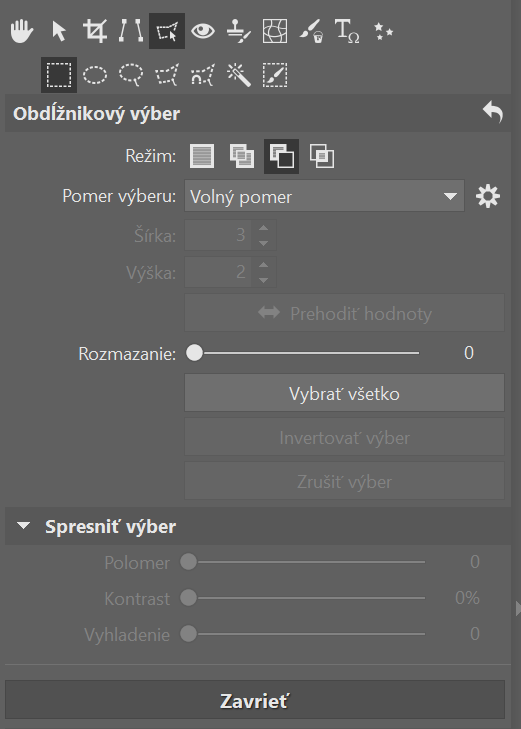This screenshot has width=521, height=729.
Task: Click the Vybrať všetko button
Action: pos(344,393)
